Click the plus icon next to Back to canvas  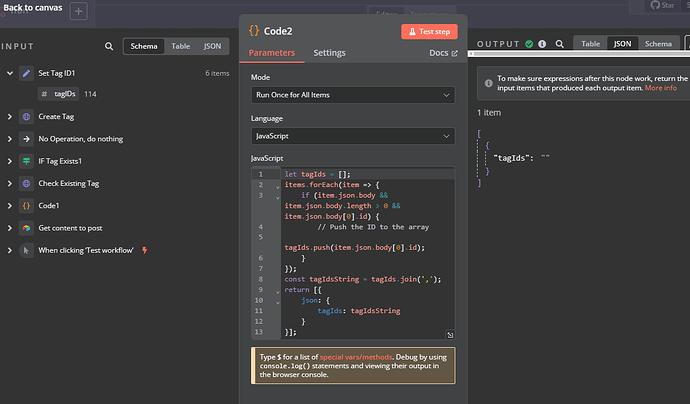coord(79,11)
